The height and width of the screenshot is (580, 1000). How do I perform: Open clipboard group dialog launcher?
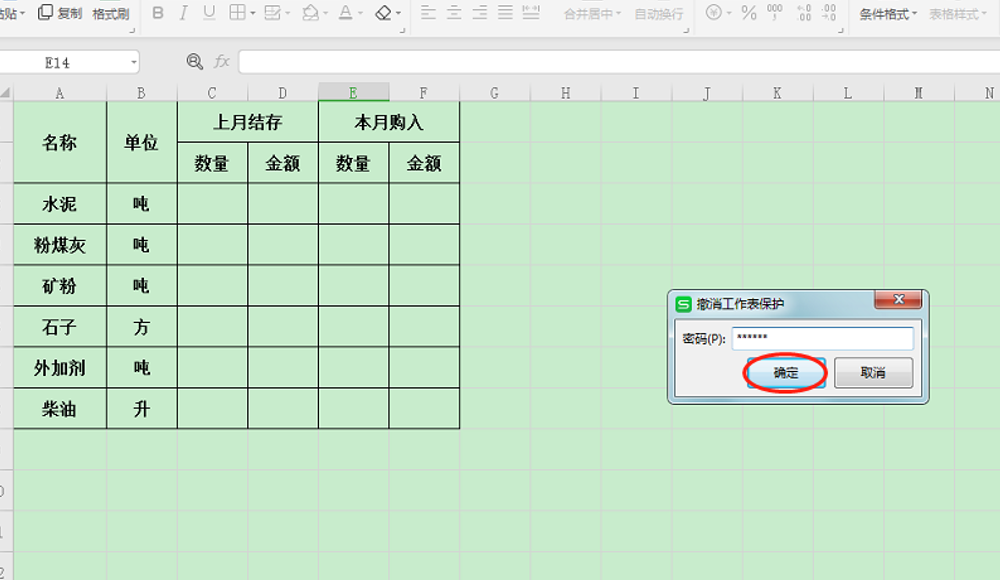click(132, 30)
